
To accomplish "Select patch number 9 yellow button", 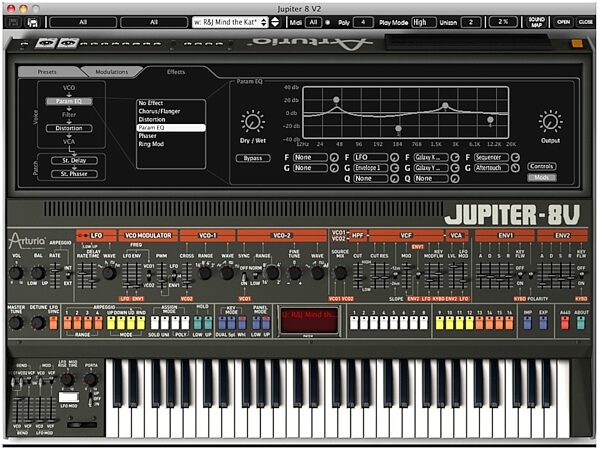I will coord(440,323).
